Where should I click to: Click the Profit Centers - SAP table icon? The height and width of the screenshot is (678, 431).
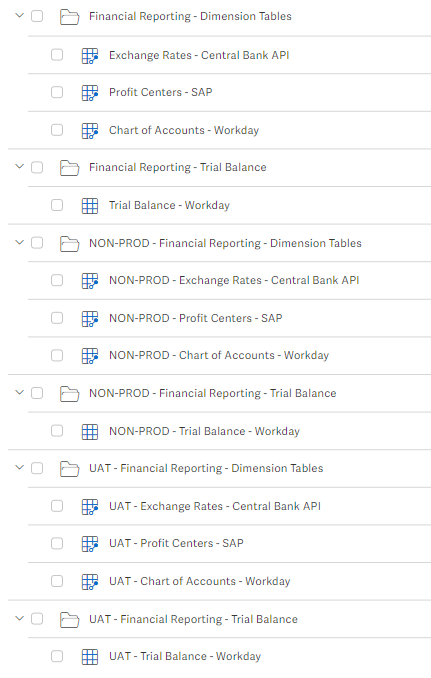click(90, 93)
